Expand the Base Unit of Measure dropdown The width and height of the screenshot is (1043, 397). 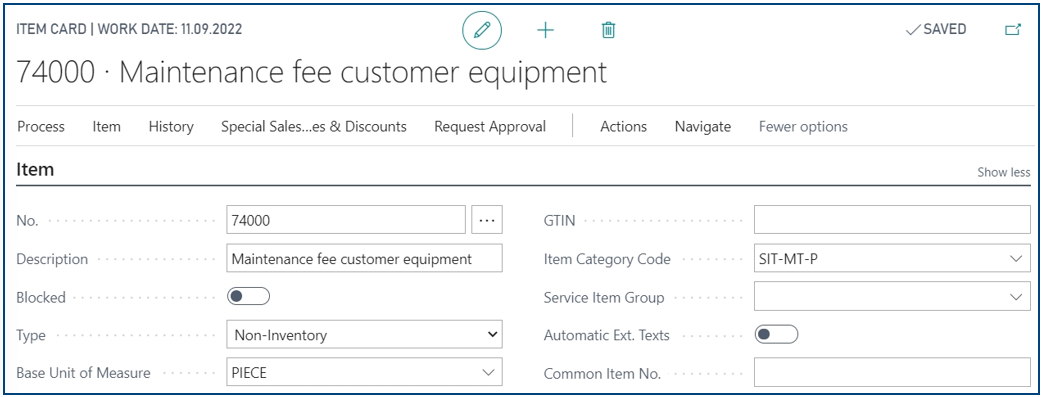click(488, 372)
